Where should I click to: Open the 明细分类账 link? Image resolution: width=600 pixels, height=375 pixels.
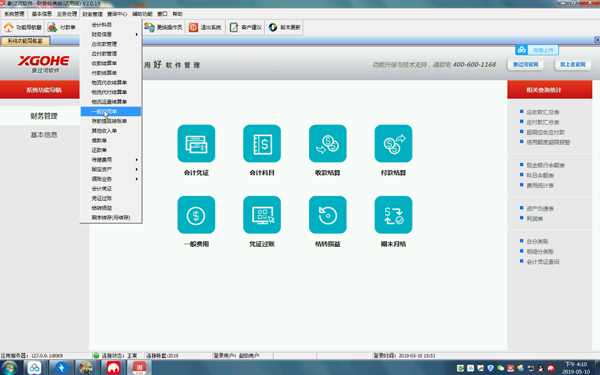click(540, 251)
